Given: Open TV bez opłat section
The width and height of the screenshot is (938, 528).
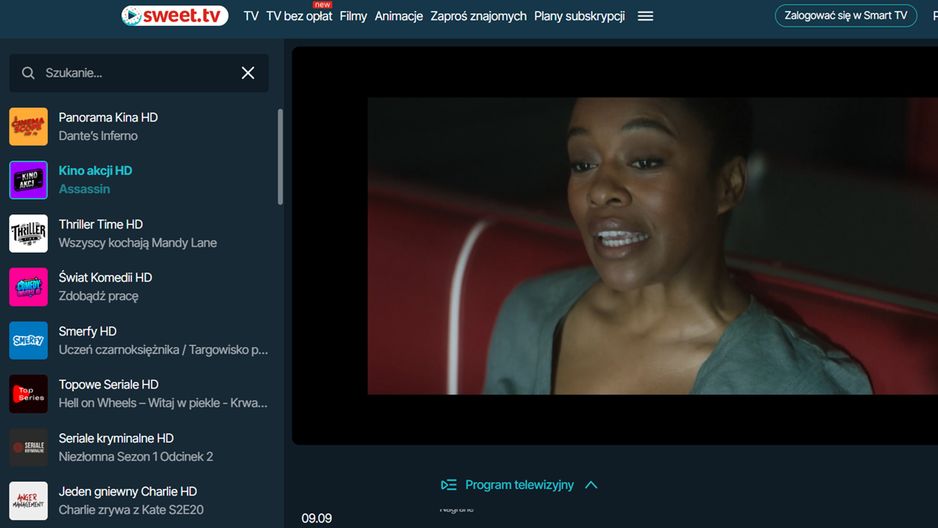Looking at the screenshot, I should click(299, 16).
